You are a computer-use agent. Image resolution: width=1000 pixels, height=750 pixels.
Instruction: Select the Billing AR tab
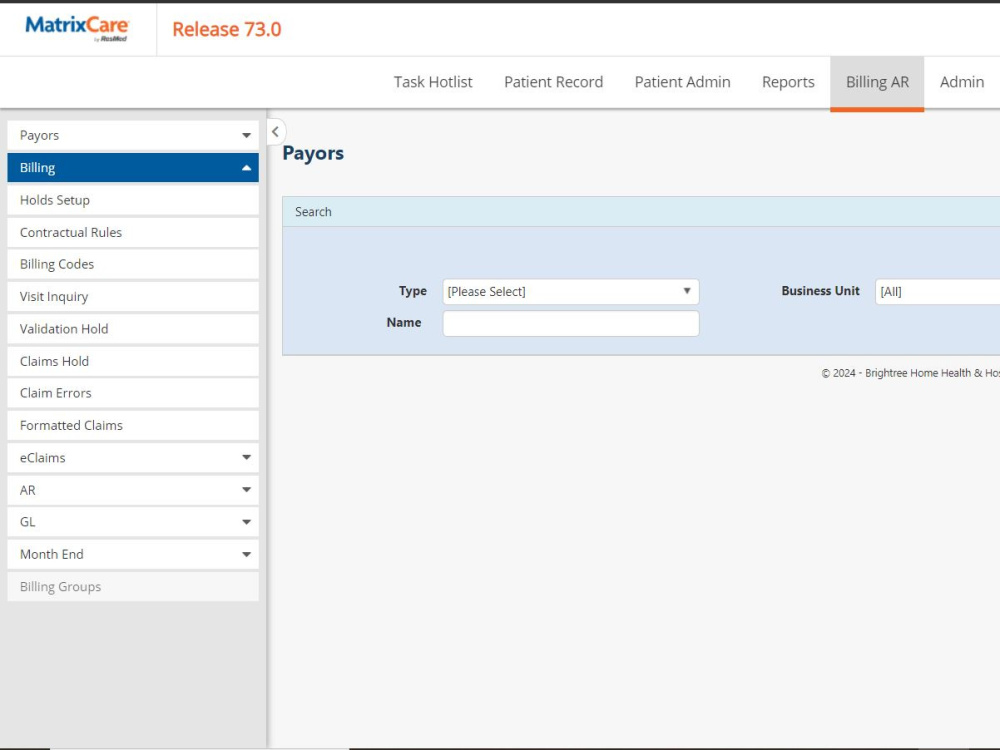coord(877,82)
